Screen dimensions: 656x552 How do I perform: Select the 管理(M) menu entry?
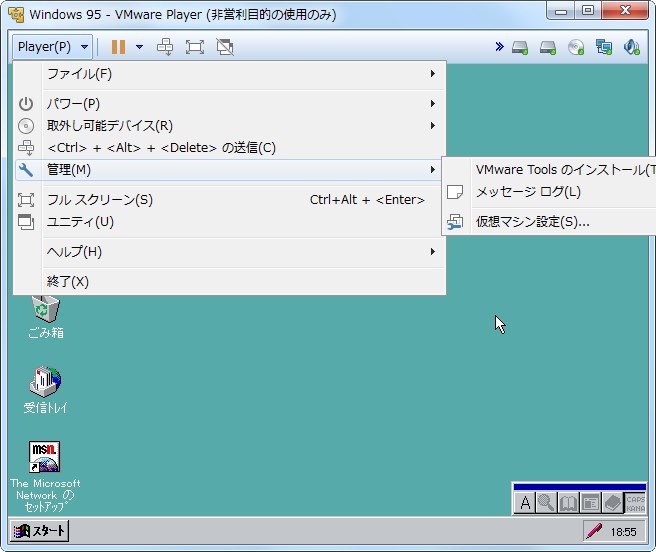tap(230, 170)
